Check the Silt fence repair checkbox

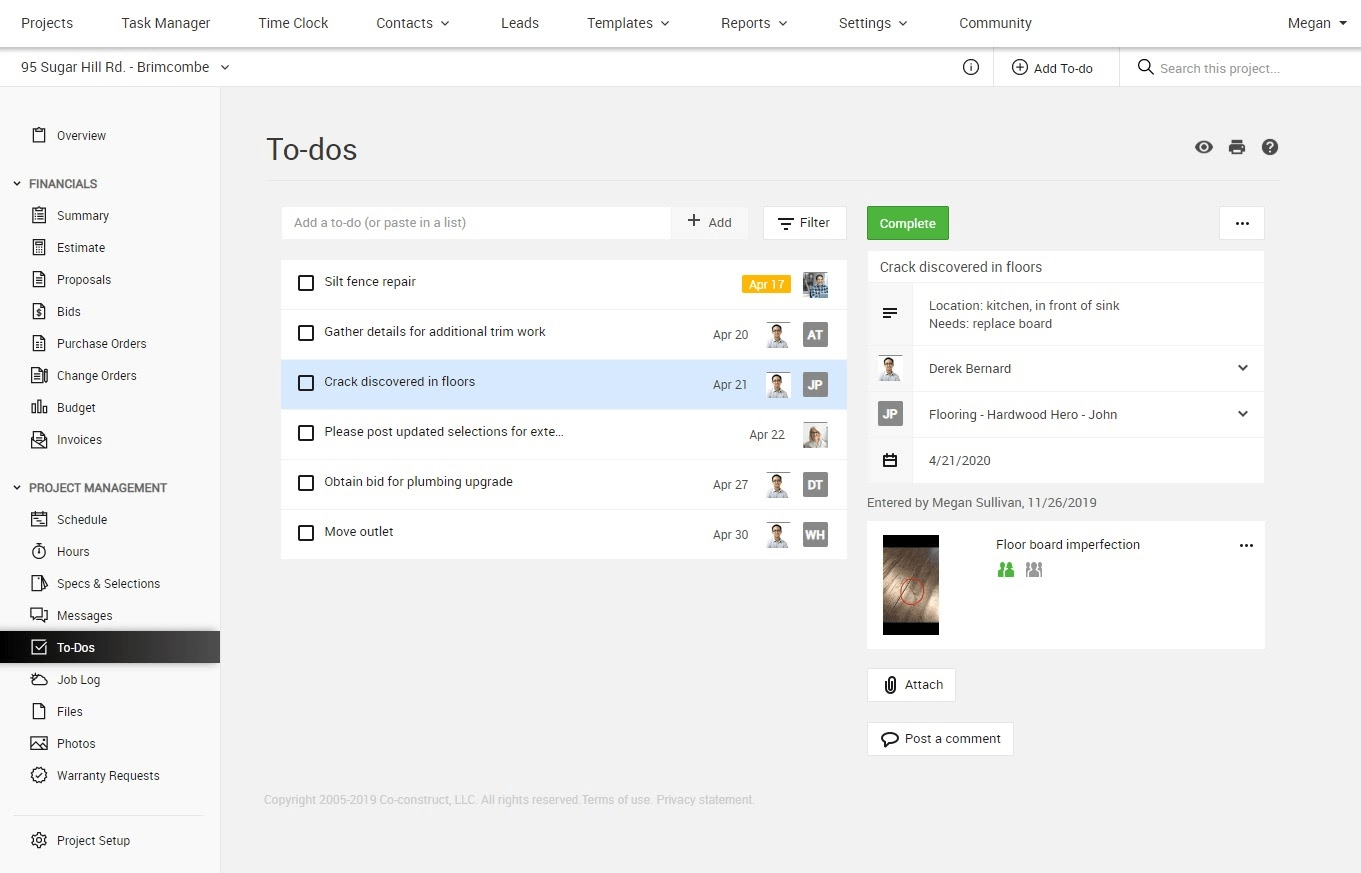[x=306, y=283]
